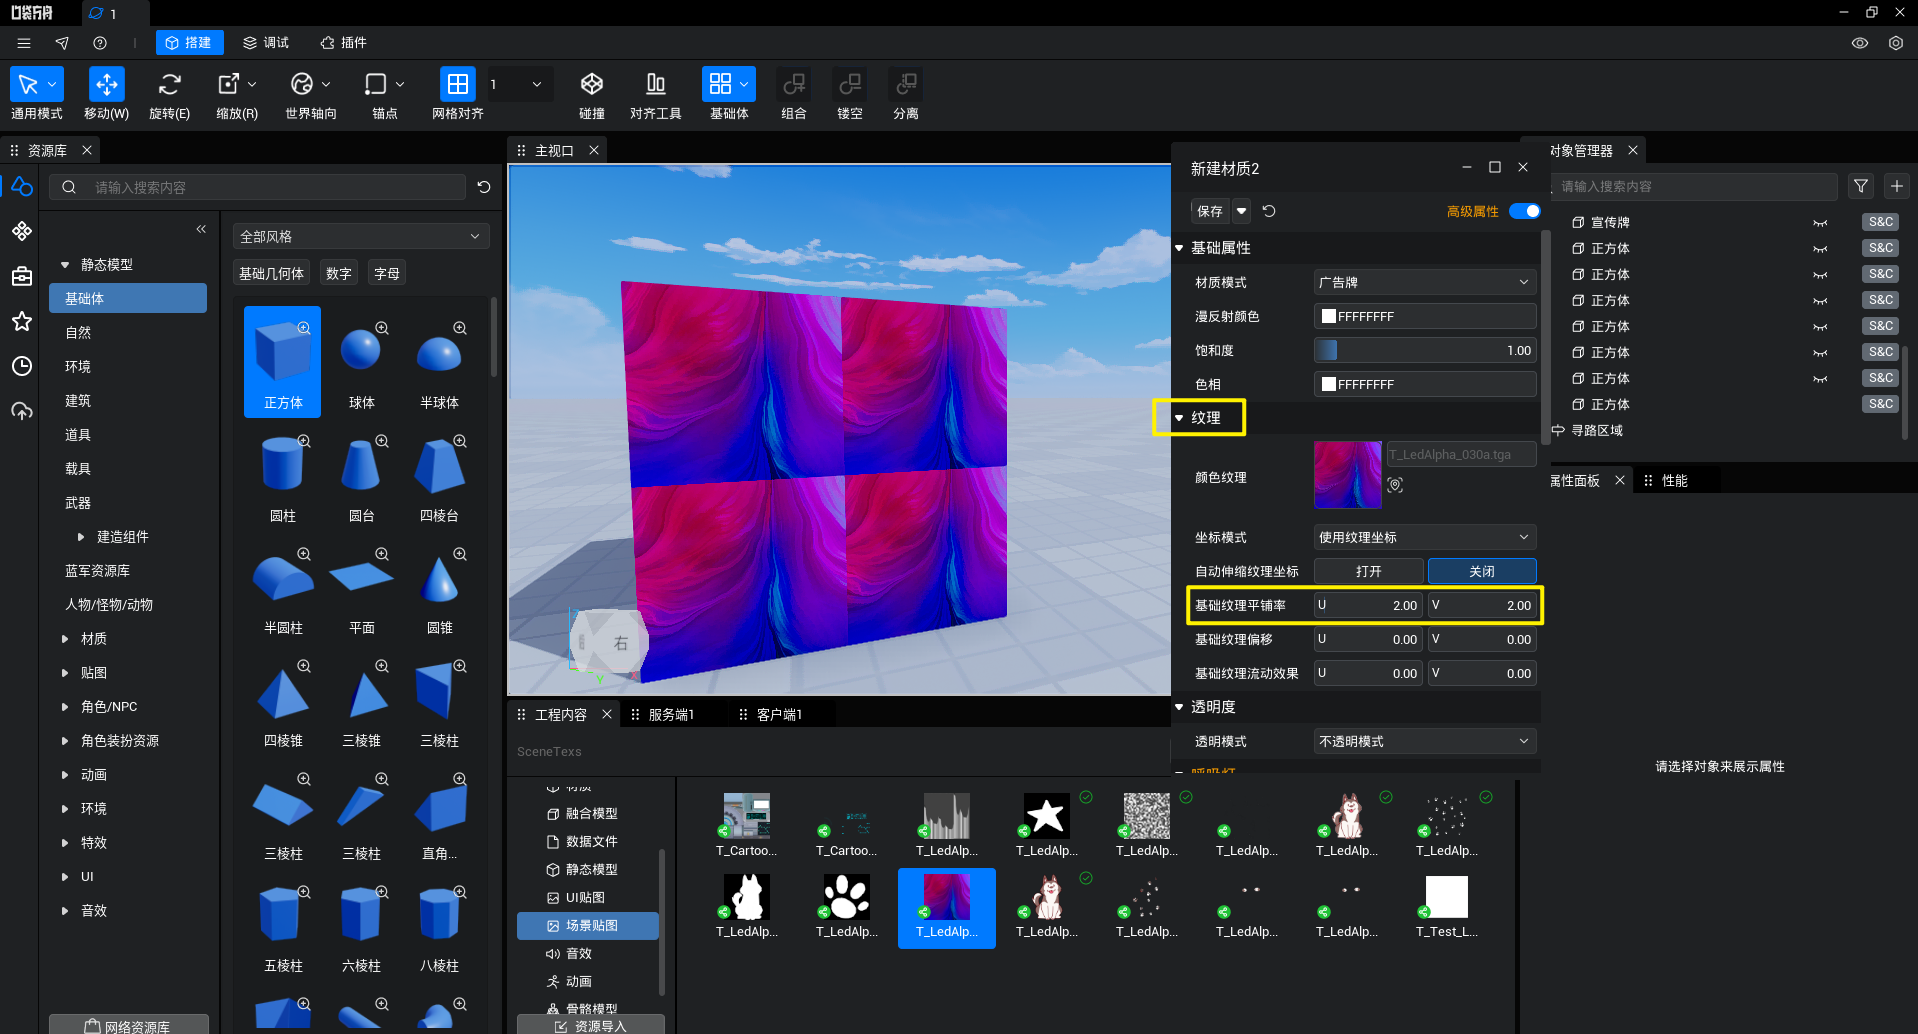Open the 对齐工具 alignment tool

tap(656, 85)
